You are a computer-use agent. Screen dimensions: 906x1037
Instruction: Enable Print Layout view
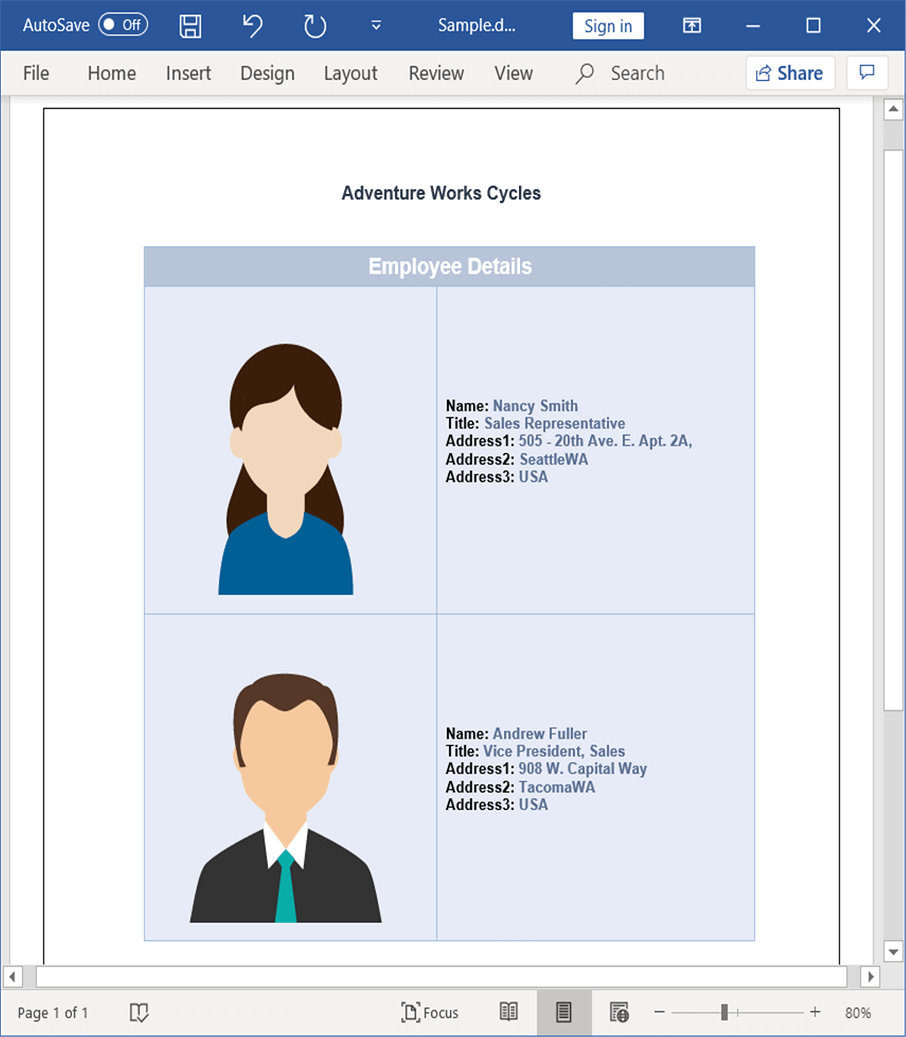(564, 1012)
